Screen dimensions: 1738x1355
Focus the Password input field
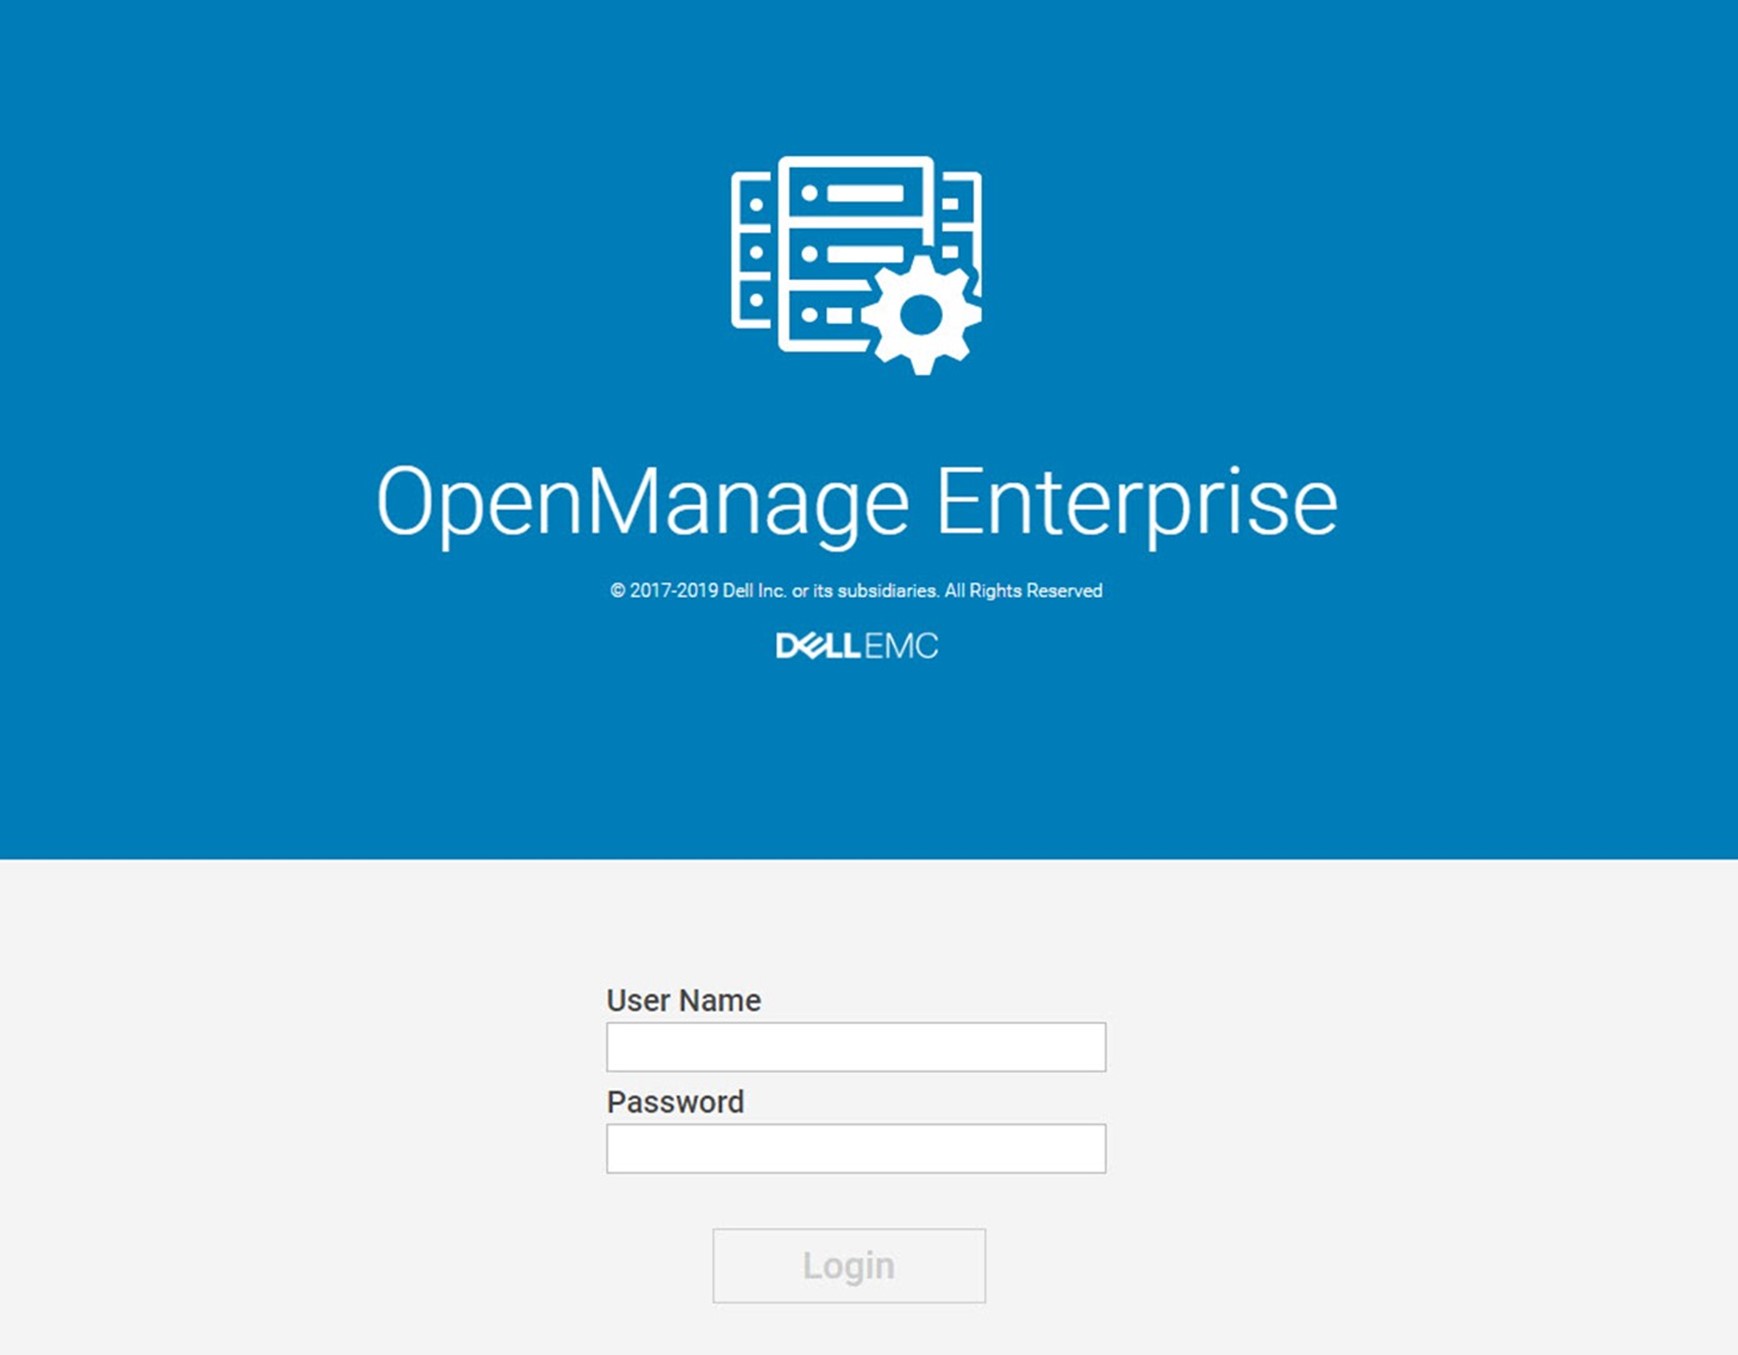tap(856, 1148)
